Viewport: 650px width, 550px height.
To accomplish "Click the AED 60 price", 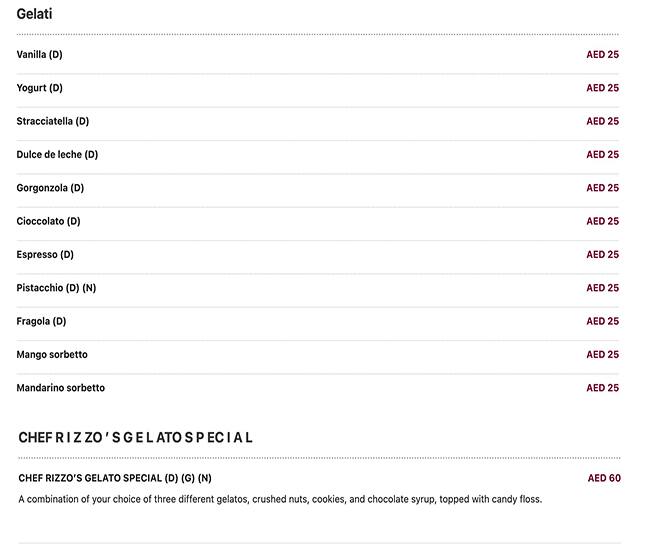I will click(x=604, y=478).
